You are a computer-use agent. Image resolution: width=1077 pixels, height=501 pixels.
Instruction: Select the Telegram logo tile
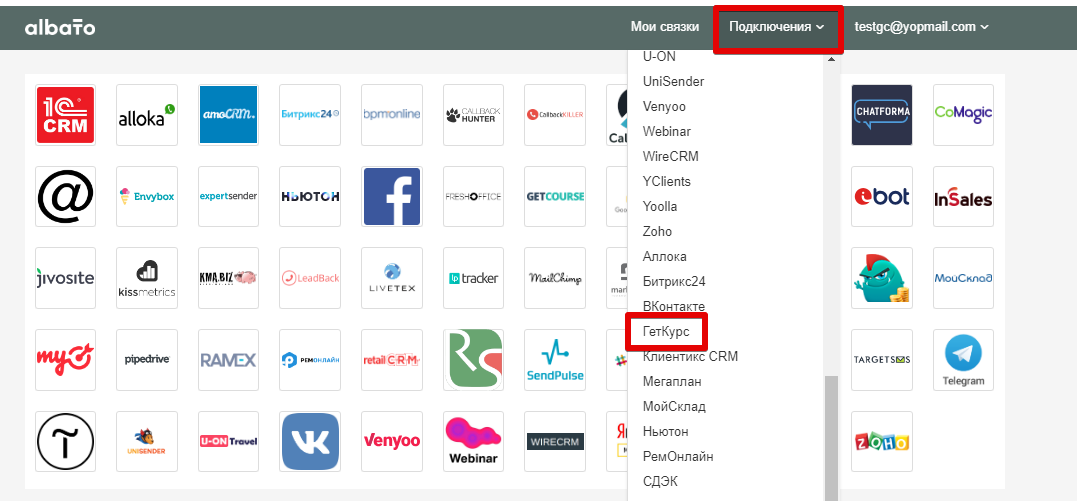963,360
